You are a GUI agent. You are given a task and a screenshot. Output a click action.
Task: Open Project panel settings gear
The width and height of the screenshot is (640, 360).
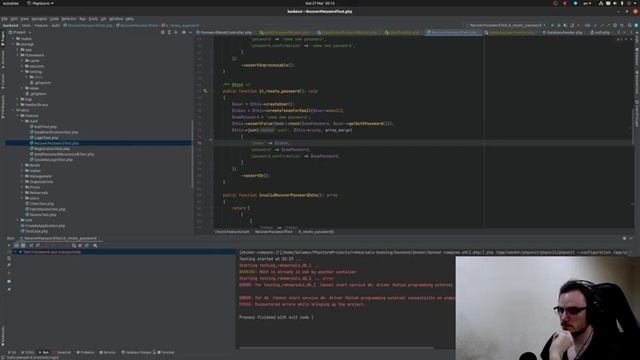click(x=184, y=32)
